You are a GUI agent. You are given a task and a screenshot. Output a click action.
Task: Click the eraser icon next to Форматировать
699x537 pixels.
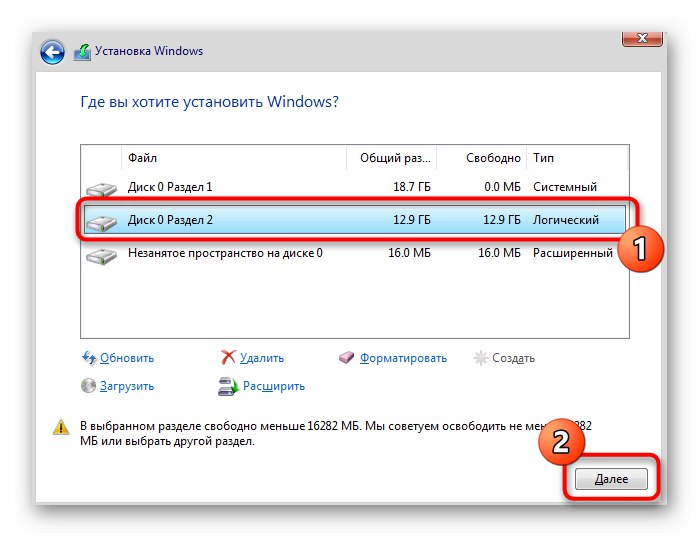346,357
